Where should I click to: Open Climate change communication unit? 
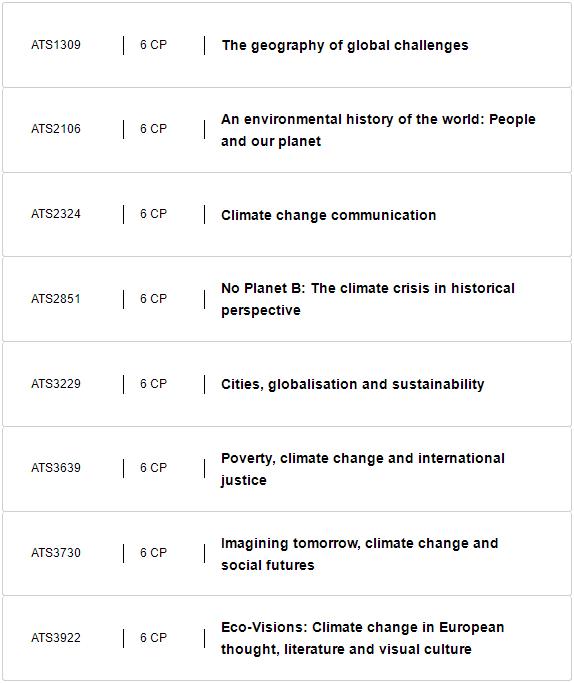coord(328,215)
